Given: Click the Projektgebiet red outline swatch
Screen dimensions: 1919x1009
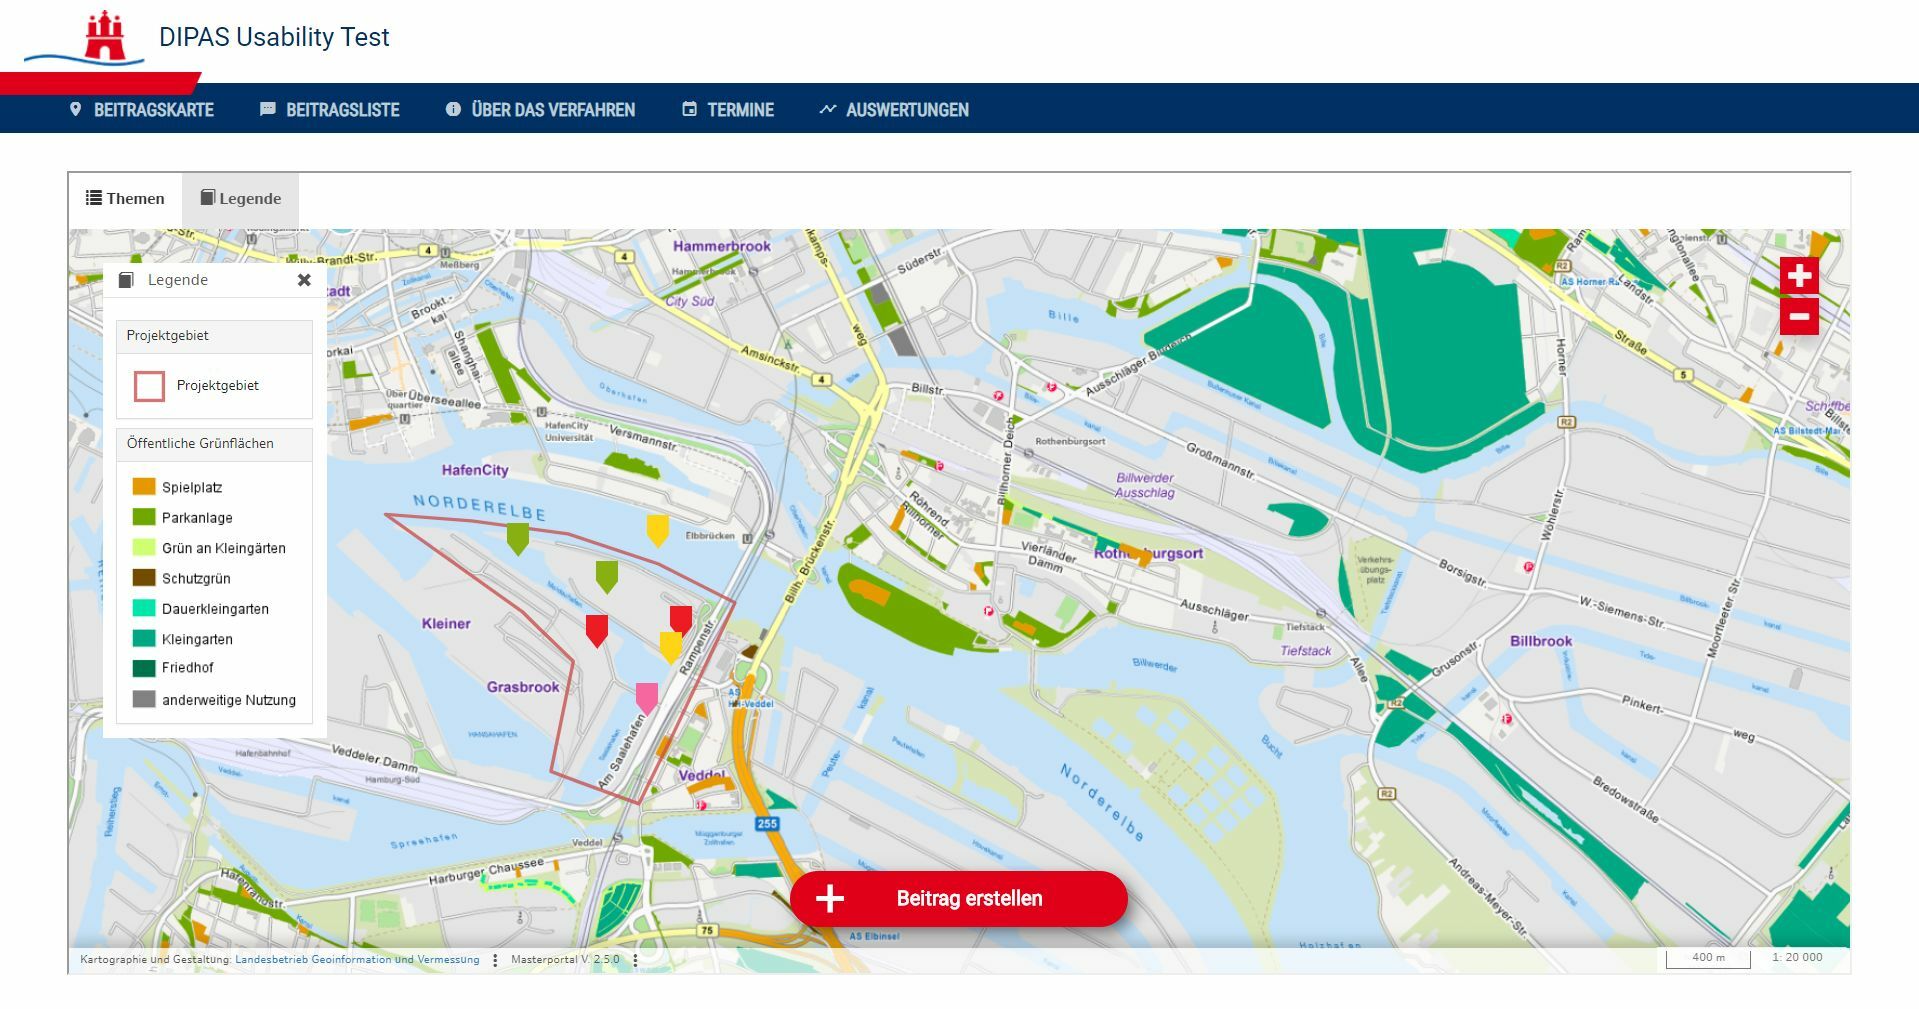Looking at the screenshot, I should (149, 386).
